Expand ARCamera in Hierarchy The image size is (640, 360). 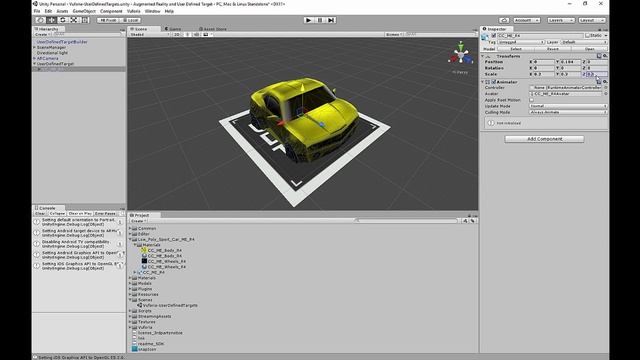click(x=35, y=58)
